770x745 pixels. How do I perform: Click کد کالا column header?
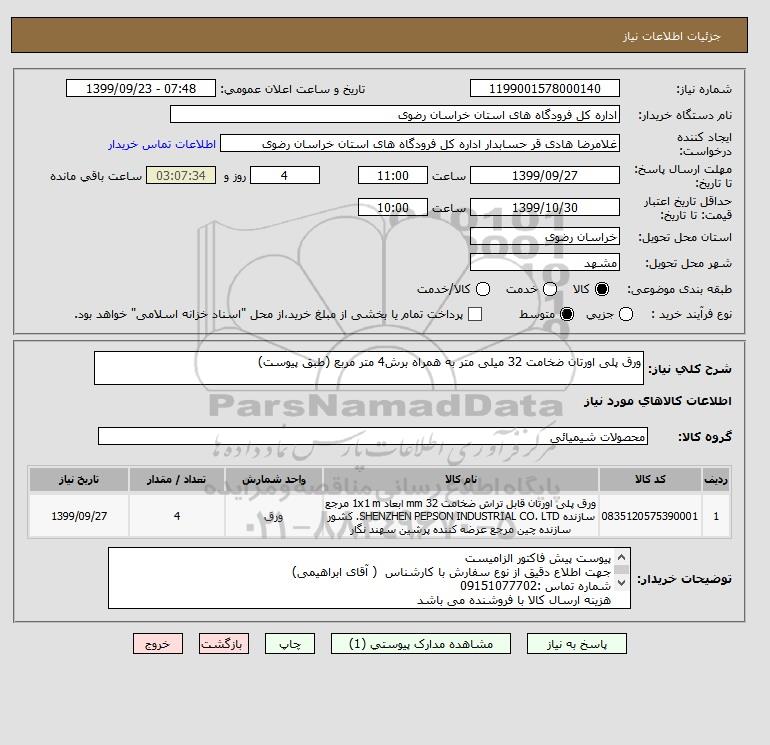(650, 479)
